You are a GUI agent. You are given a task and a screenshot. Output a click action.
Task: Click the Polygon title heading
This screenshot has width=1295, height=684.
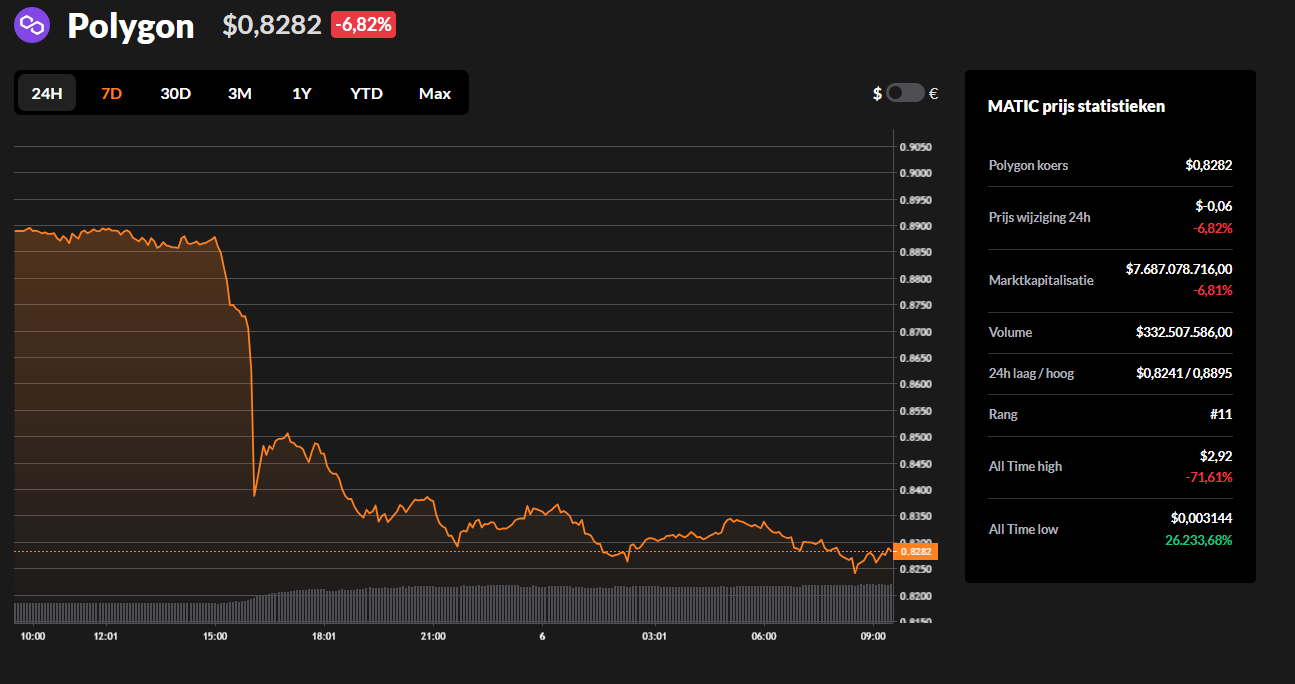tap(130, 26)
